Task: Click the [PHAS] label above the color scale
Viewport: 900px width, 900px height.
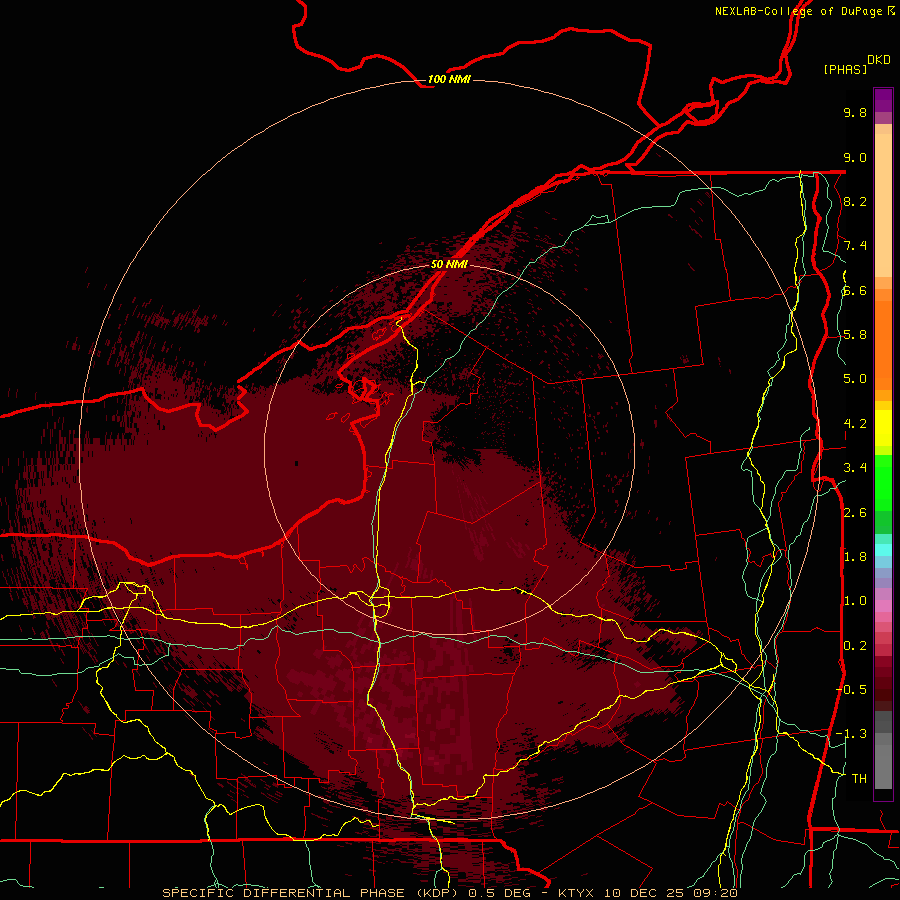Action: coord(845,69)
